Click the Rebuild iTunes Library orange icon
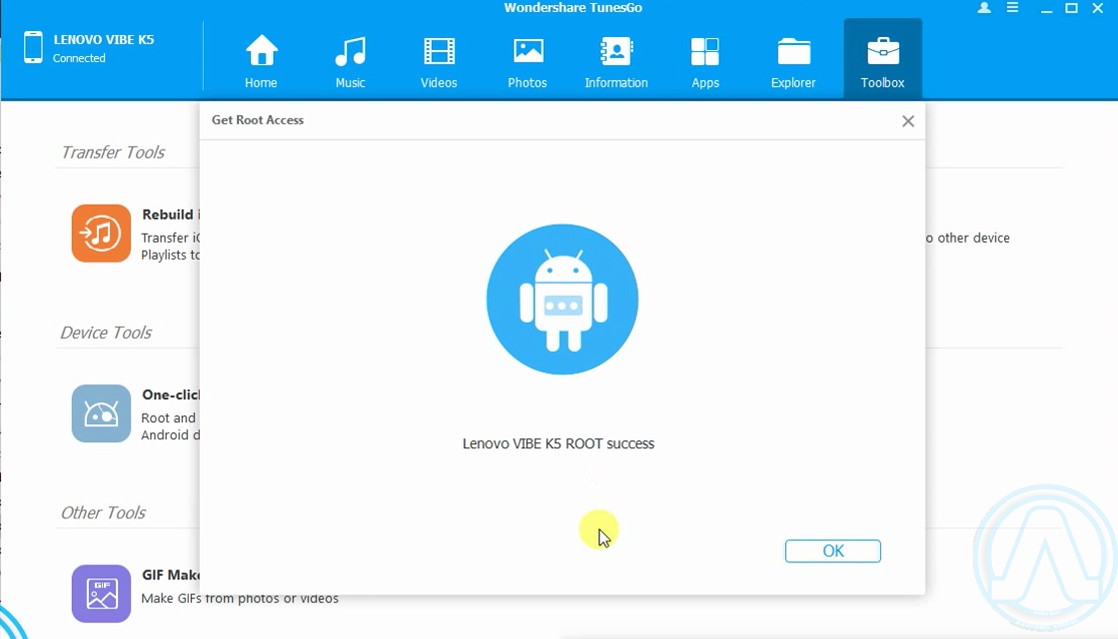Viewport: 1118px width, 639px height. tap(101, 233)
